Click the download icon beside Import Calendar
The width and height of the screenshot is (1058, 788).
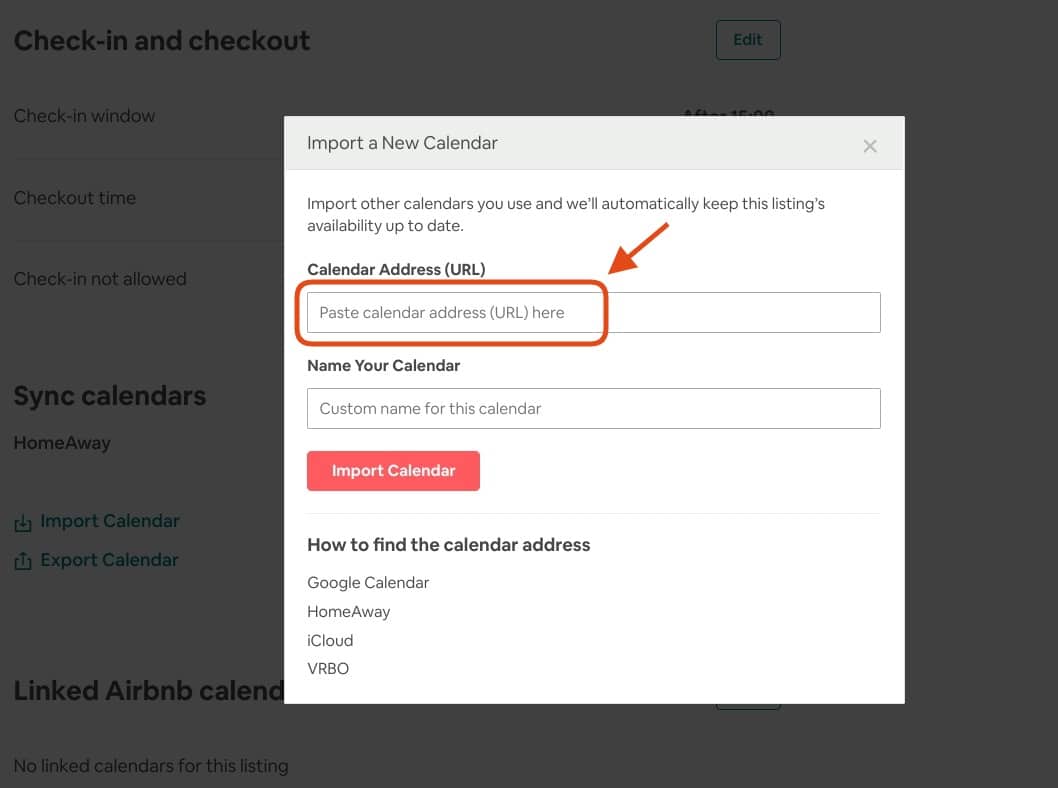pyautogui.click(x=23, y=521)
